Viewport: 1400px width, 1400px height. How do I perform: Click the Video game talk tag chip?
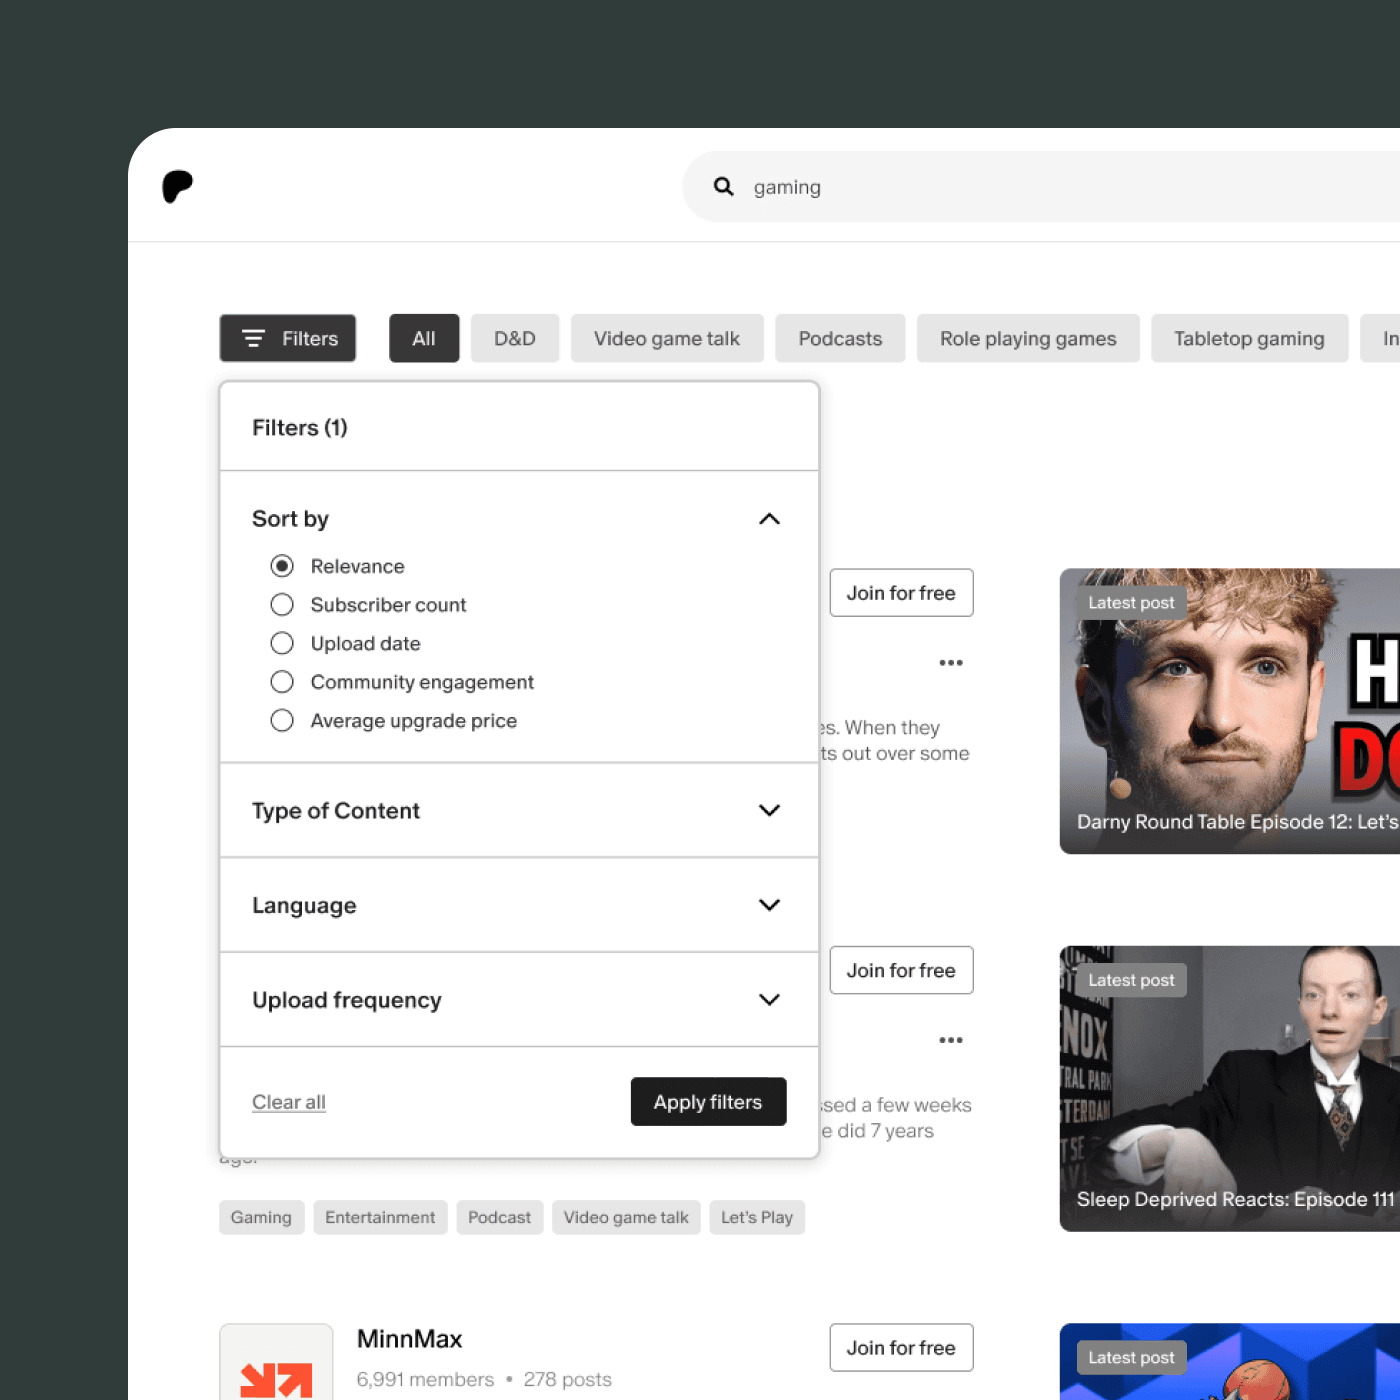click(626, 1217)
